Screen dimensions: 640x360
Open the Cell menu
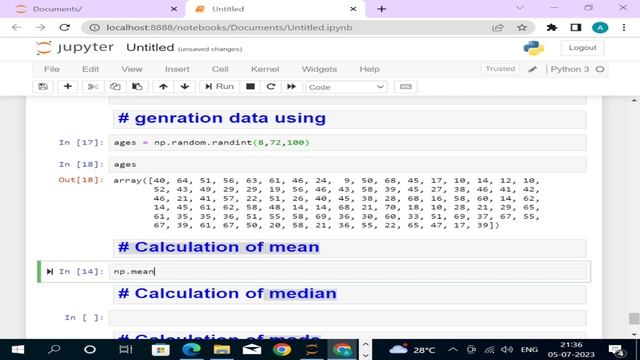pyautogui.click(x=220, y=69)
